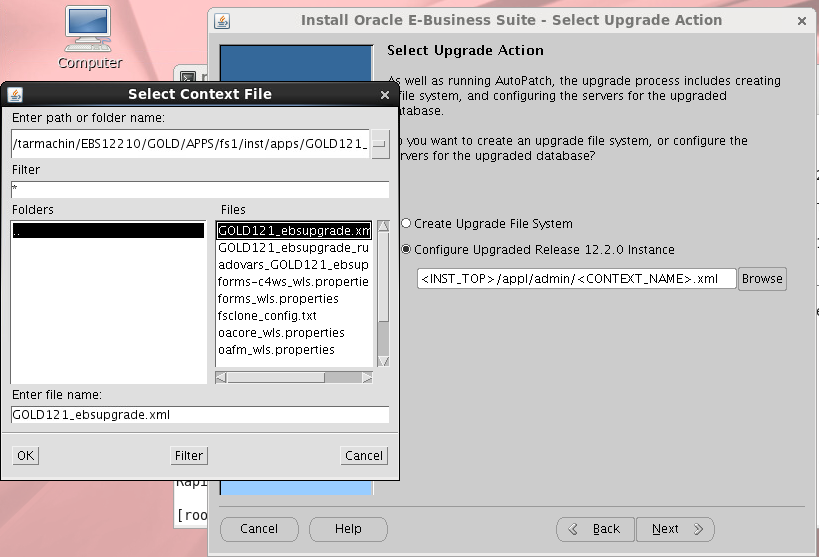This screenshot has height=557, width=819.
Task: Confirm with OK in Select Context File
Action: tap(26, 456)
